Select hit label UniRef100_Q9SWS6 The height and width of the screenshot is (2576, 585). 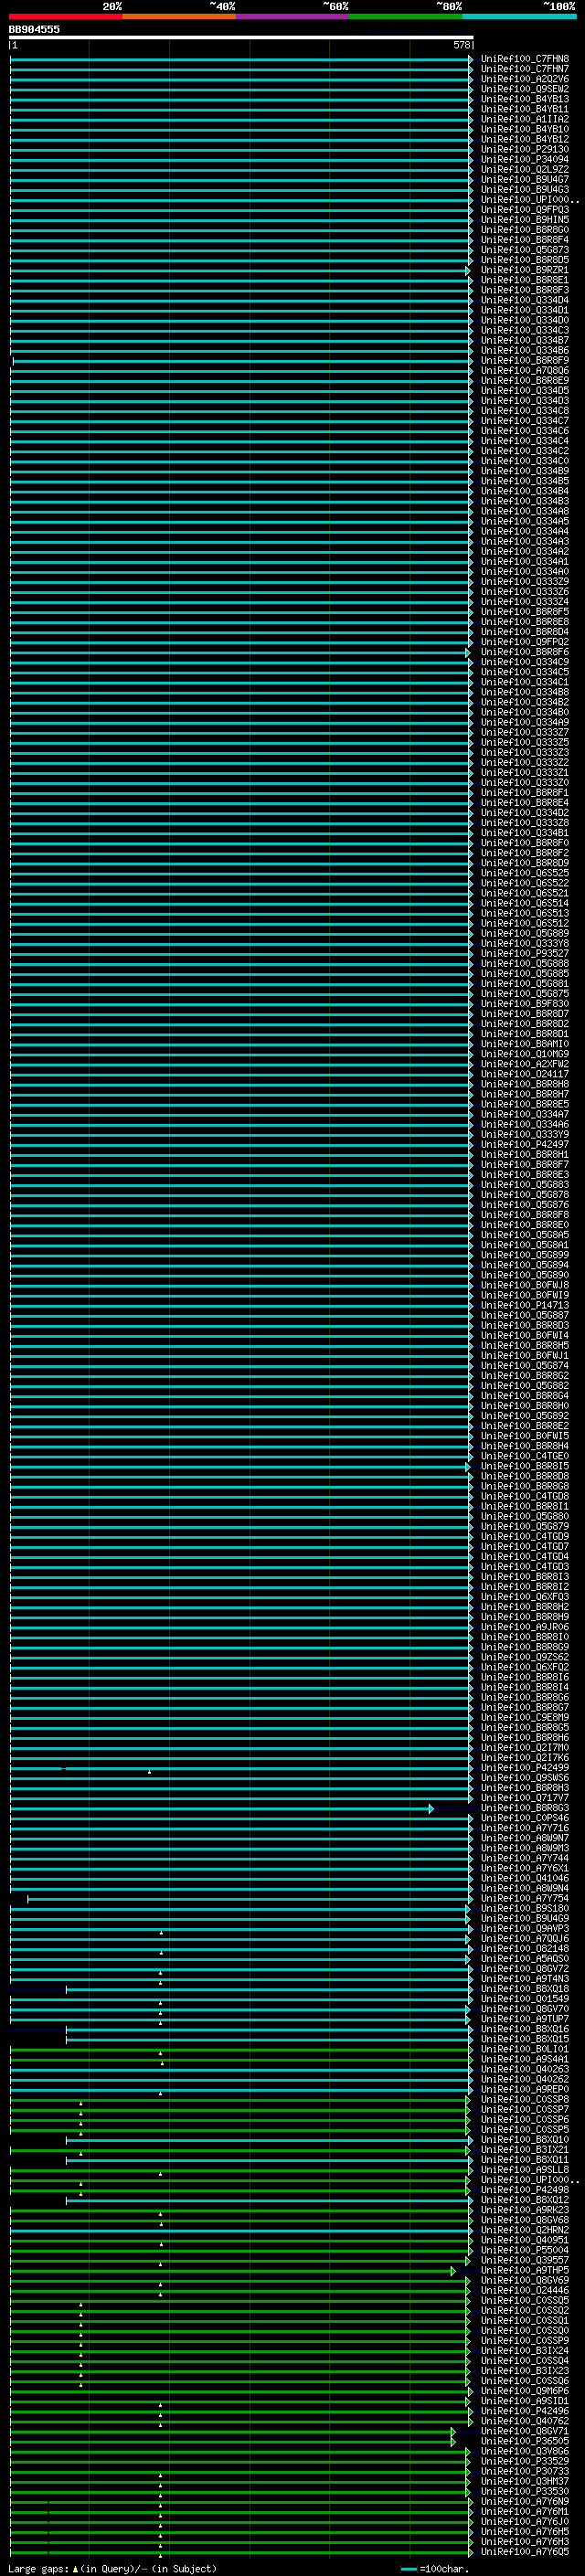tap(525, 1778)
